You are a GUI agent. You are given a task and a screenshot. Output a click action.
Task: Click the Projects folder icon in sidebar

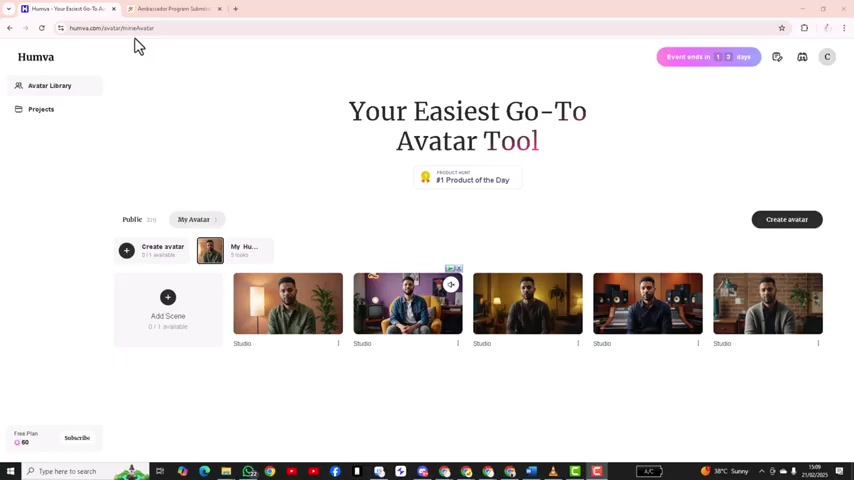point(19,109)
